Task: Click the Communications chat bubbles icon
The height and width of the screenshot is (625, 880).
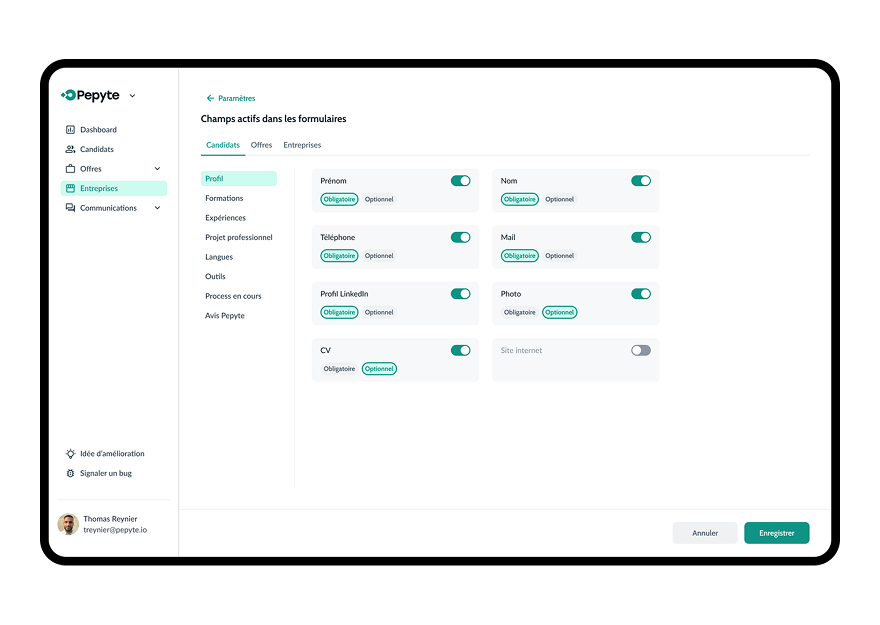Action: [x=70, y=208]
